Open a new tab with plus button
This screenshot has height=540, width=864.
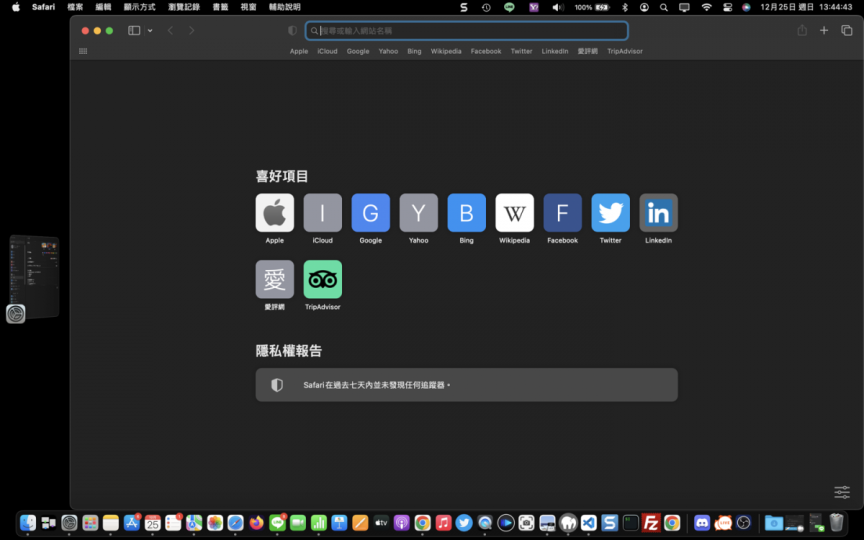(824, 30)
